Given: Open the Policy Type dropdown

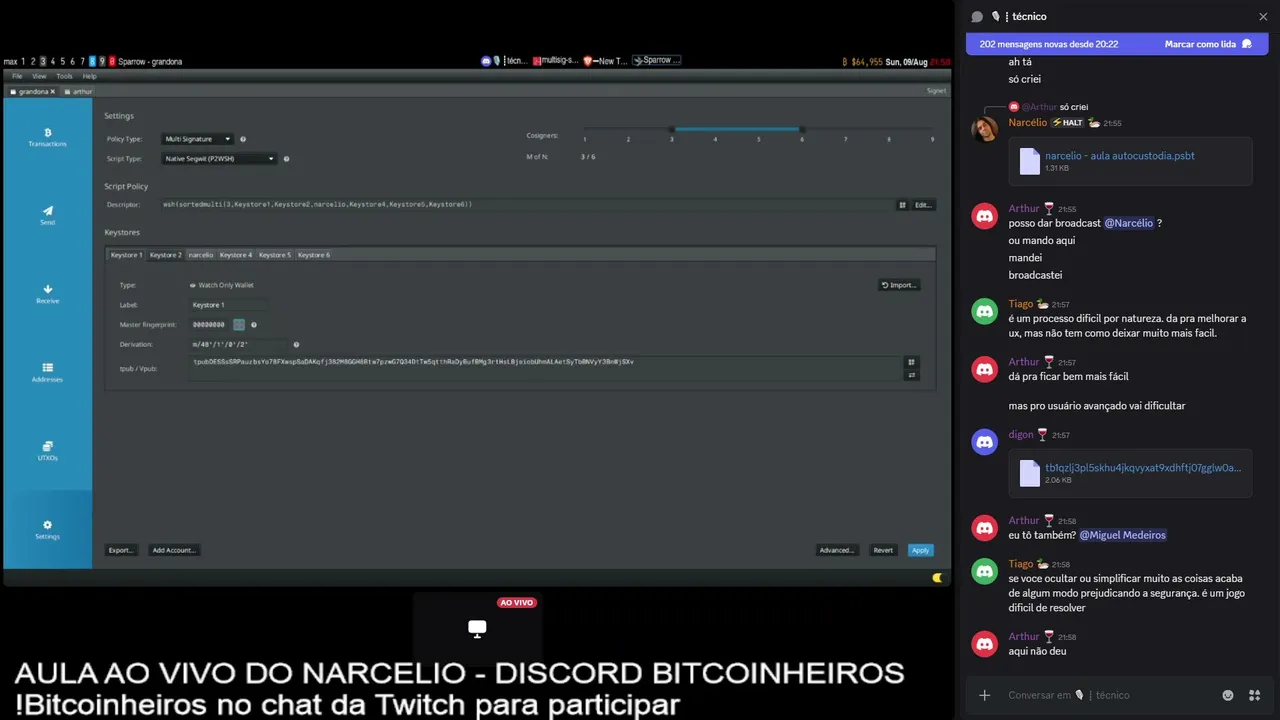Looking at the screenshot, I should pyautogui.click(x=198, y=139).
